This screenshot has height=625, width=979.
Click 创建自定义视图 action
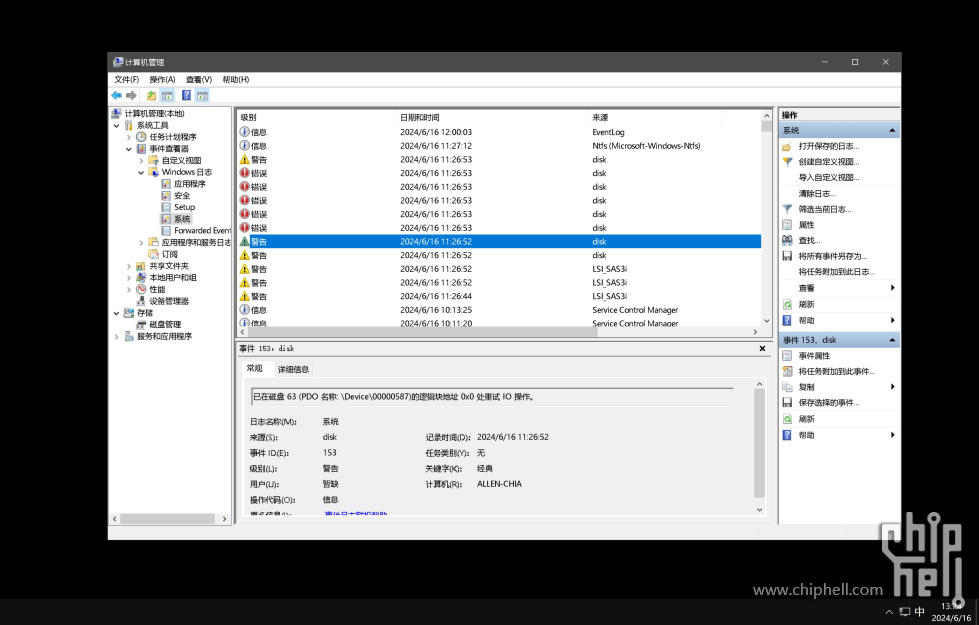[829, 162]
